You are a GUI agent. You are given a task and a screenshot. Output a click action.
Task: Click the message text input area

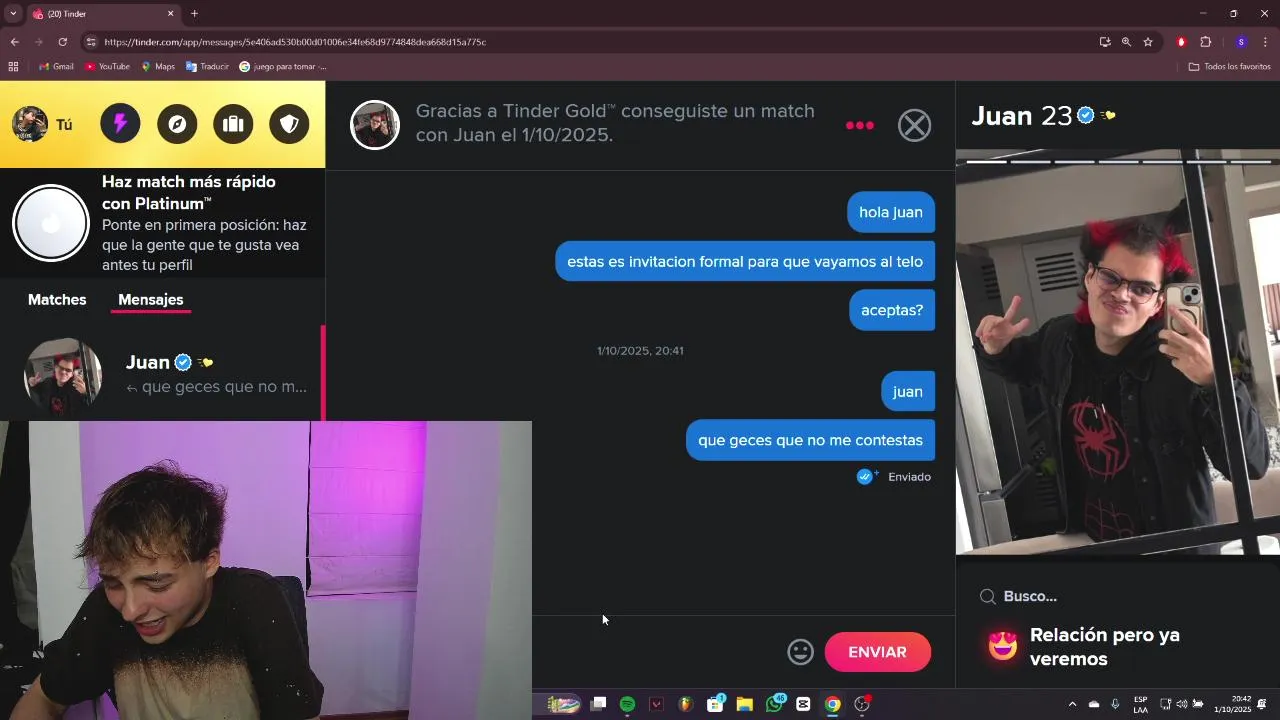[655, 652]
